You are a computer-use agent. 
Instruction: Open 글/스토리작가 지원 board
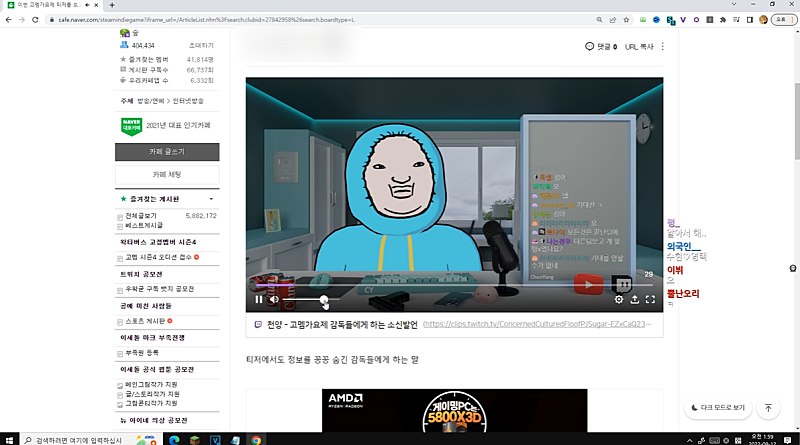tap(152, 394)
